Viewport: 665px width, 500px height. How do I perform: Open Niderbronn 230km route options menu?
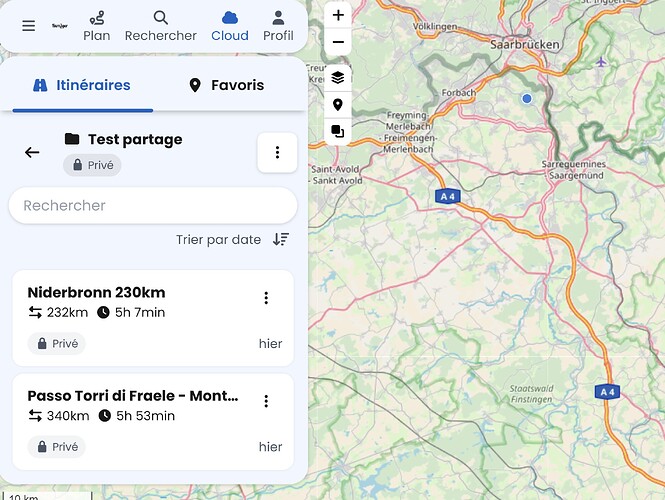click(266, 298)
